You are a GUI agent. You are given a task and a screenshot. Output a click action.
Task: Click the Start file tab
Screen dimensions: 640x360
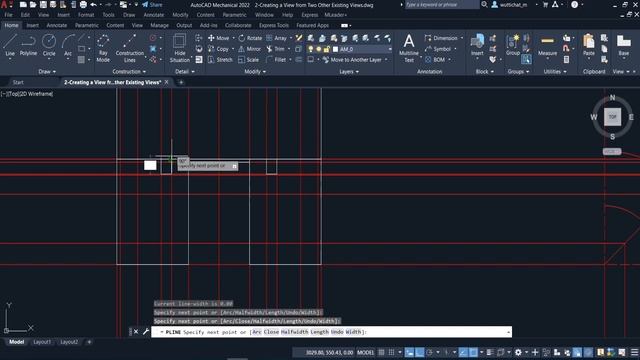pos(18,82)
